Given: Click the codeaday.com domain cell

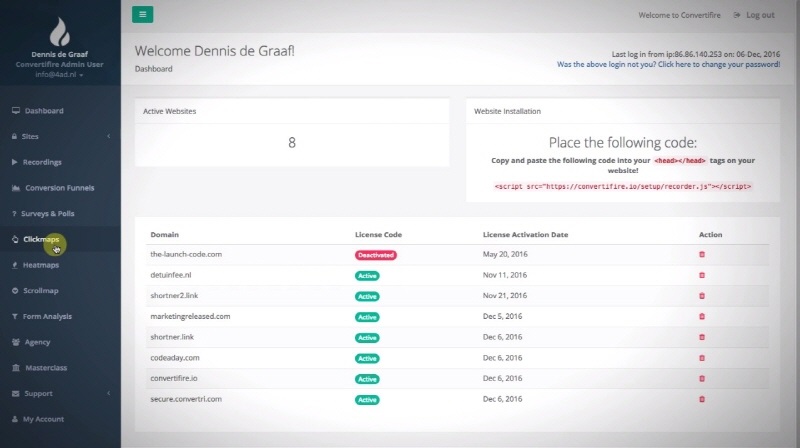Looking at the screenshot, I should coord(175,358).
